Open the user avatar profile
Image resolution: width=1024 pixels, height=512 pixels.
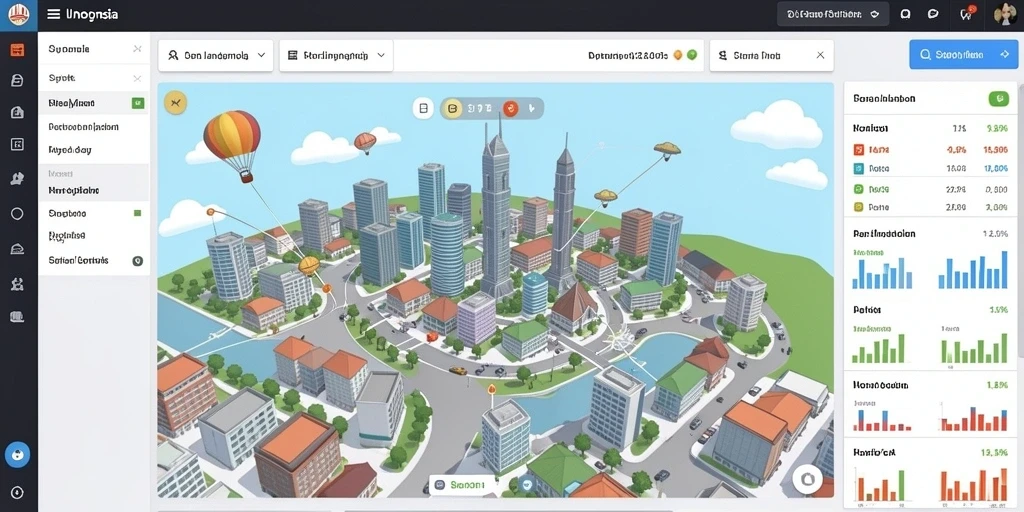pyautogui.click(x=1006, y=14)
